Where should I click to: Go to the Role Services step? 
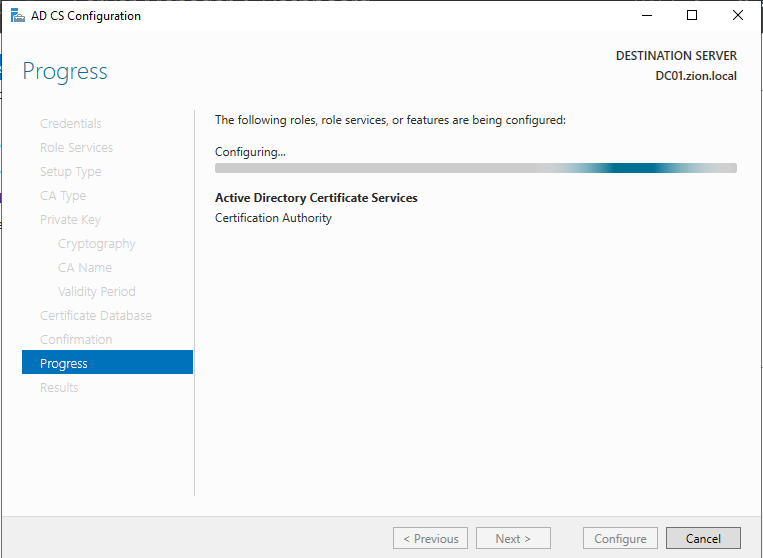pyautogui.click(x=76, y=148)
